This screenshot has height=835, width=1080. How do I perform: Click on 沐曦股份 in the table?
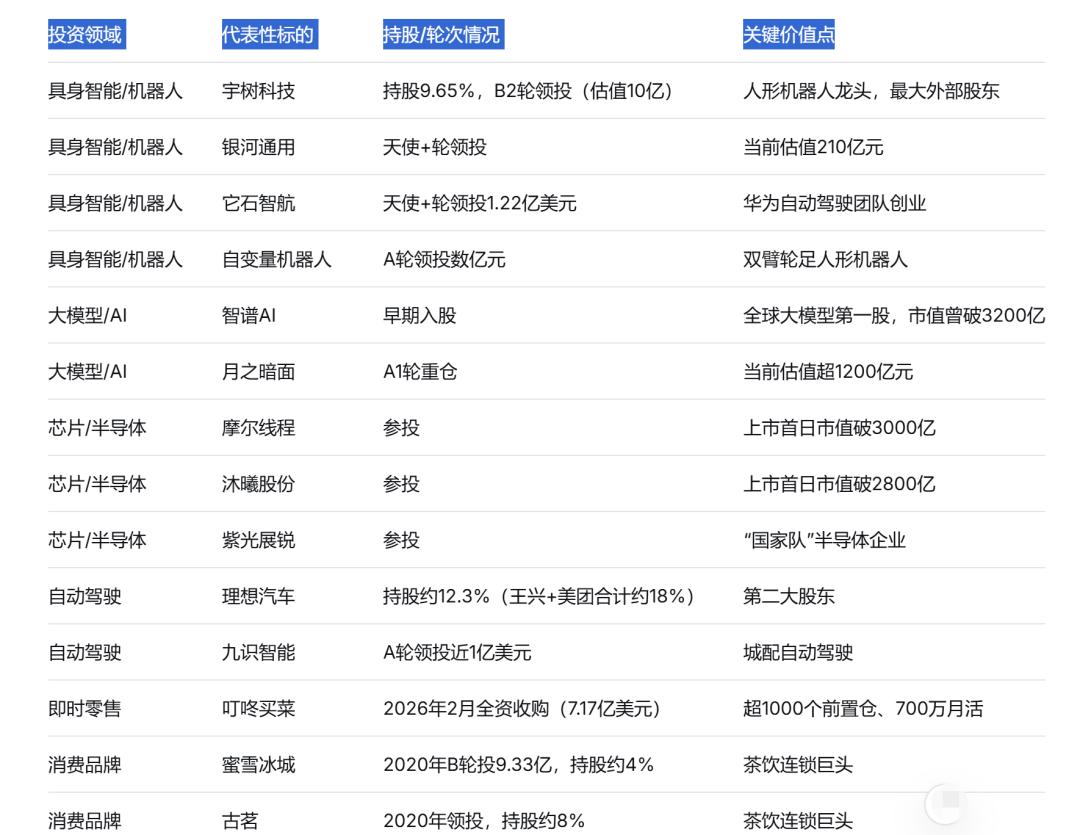[258, 483]
